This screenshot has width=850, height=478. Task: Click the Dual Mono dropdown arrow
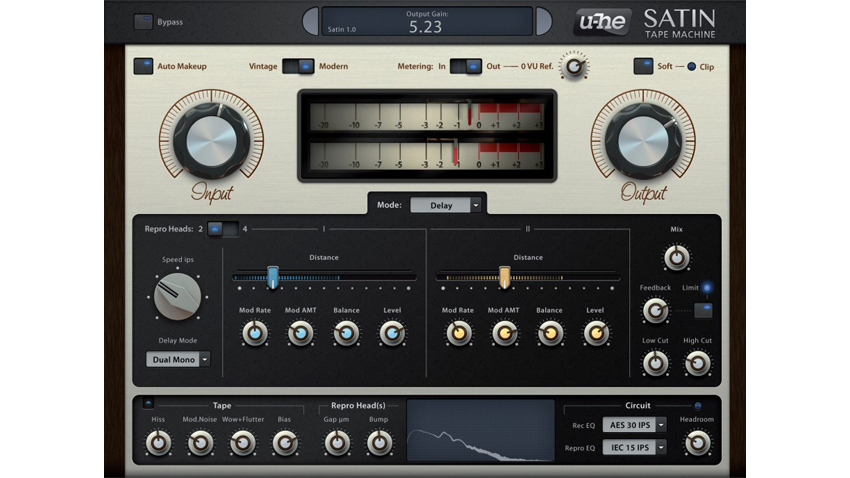205,359
